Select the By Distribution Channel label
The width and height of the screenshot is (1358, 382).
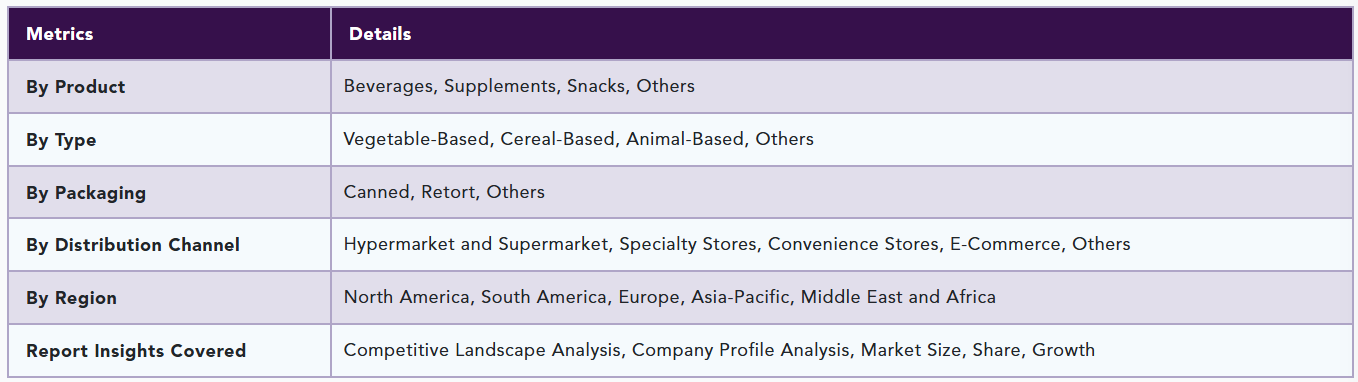[133, 245]
